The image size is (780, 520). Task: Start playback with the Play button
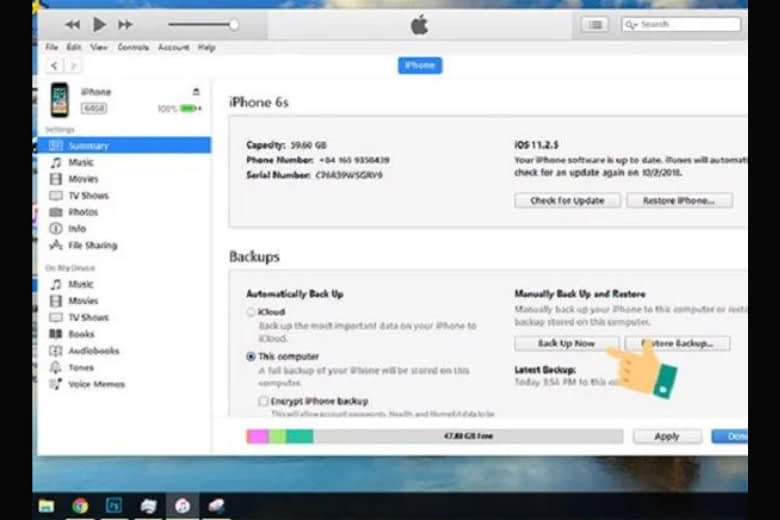(99, 24)
